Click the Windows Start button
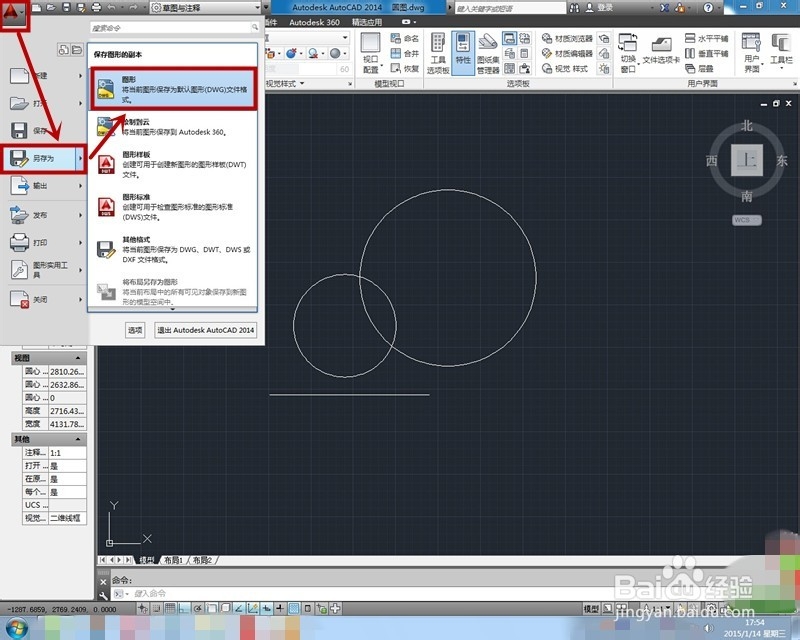This screenshot has width=800, height=640. tap(16, 627)
